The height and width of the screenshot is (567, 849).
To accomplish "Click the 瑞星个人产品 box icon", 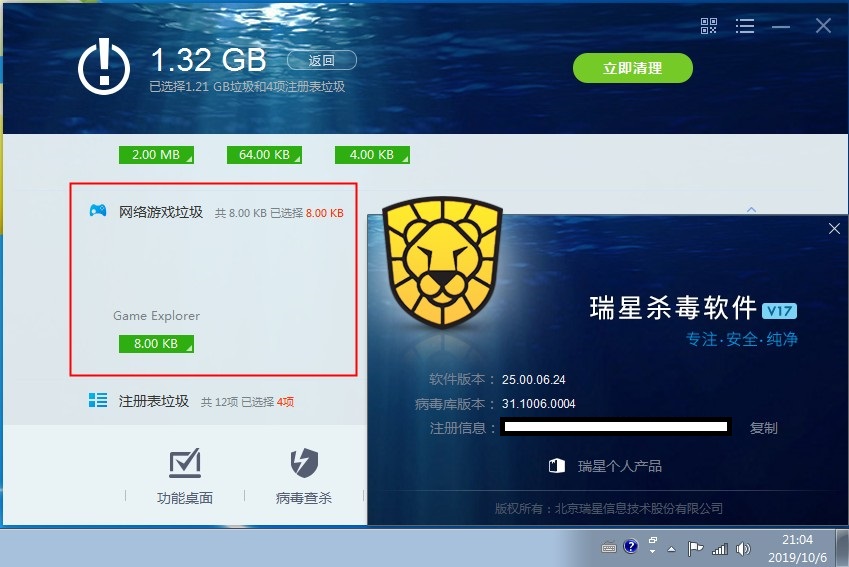I will pyautogui.click(x=557, y=466).
